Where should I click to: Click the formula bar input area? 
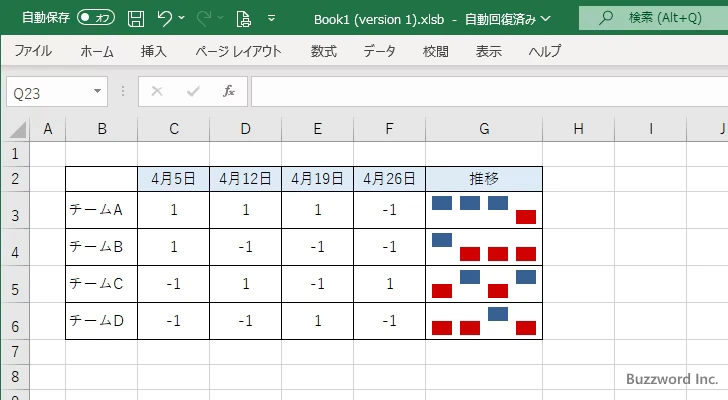(489, 91)
